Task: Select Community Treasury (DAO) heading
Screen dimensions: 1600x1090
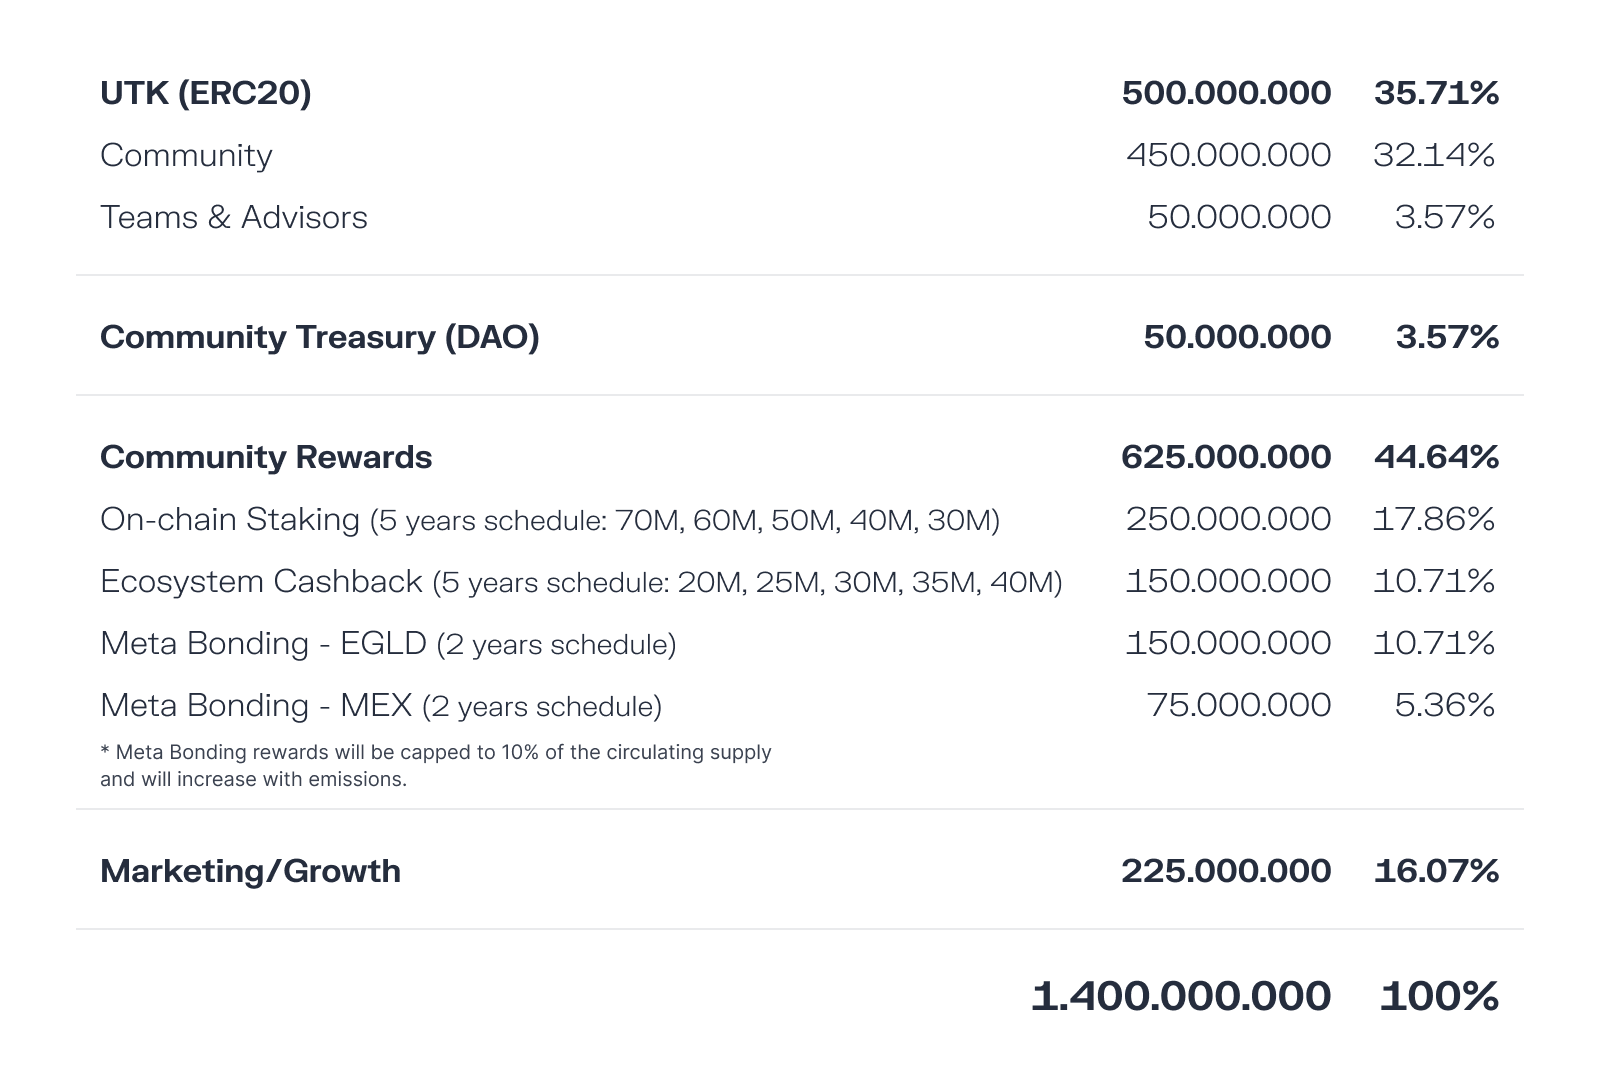Action: pyautogui.click(x=320, y=337)
